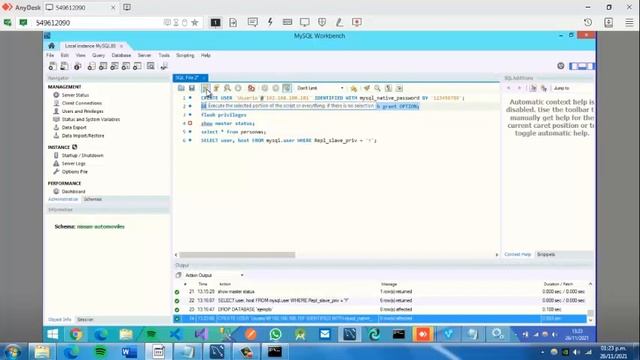Open Options File under Instance
The image size is (640, 360).
pyautogui.click(x=75, y=172)
